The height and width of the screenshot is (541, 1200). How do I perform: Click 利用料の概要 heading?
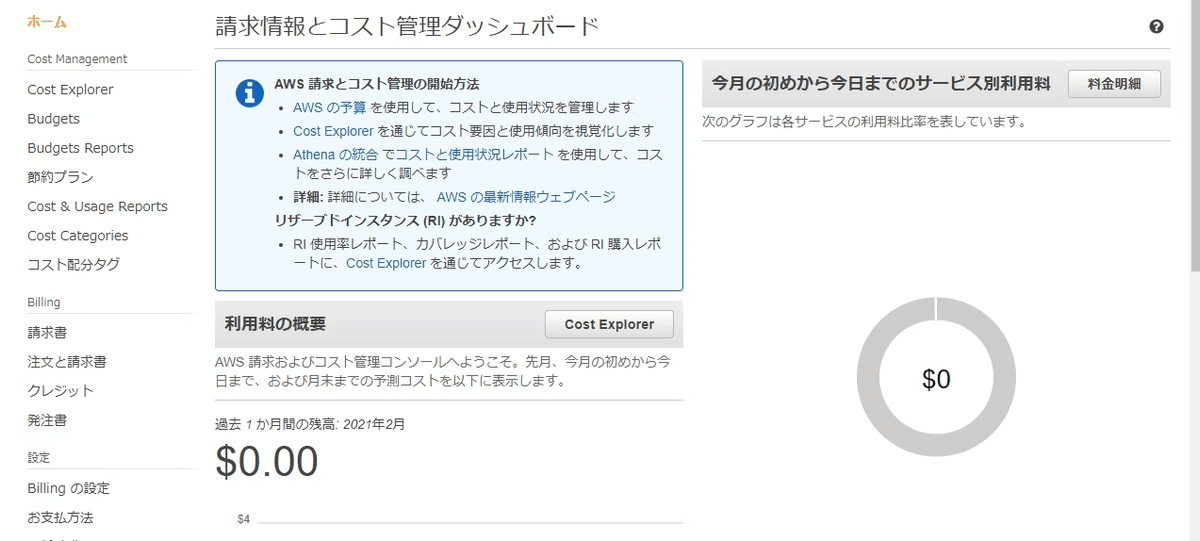coord(275,324)
